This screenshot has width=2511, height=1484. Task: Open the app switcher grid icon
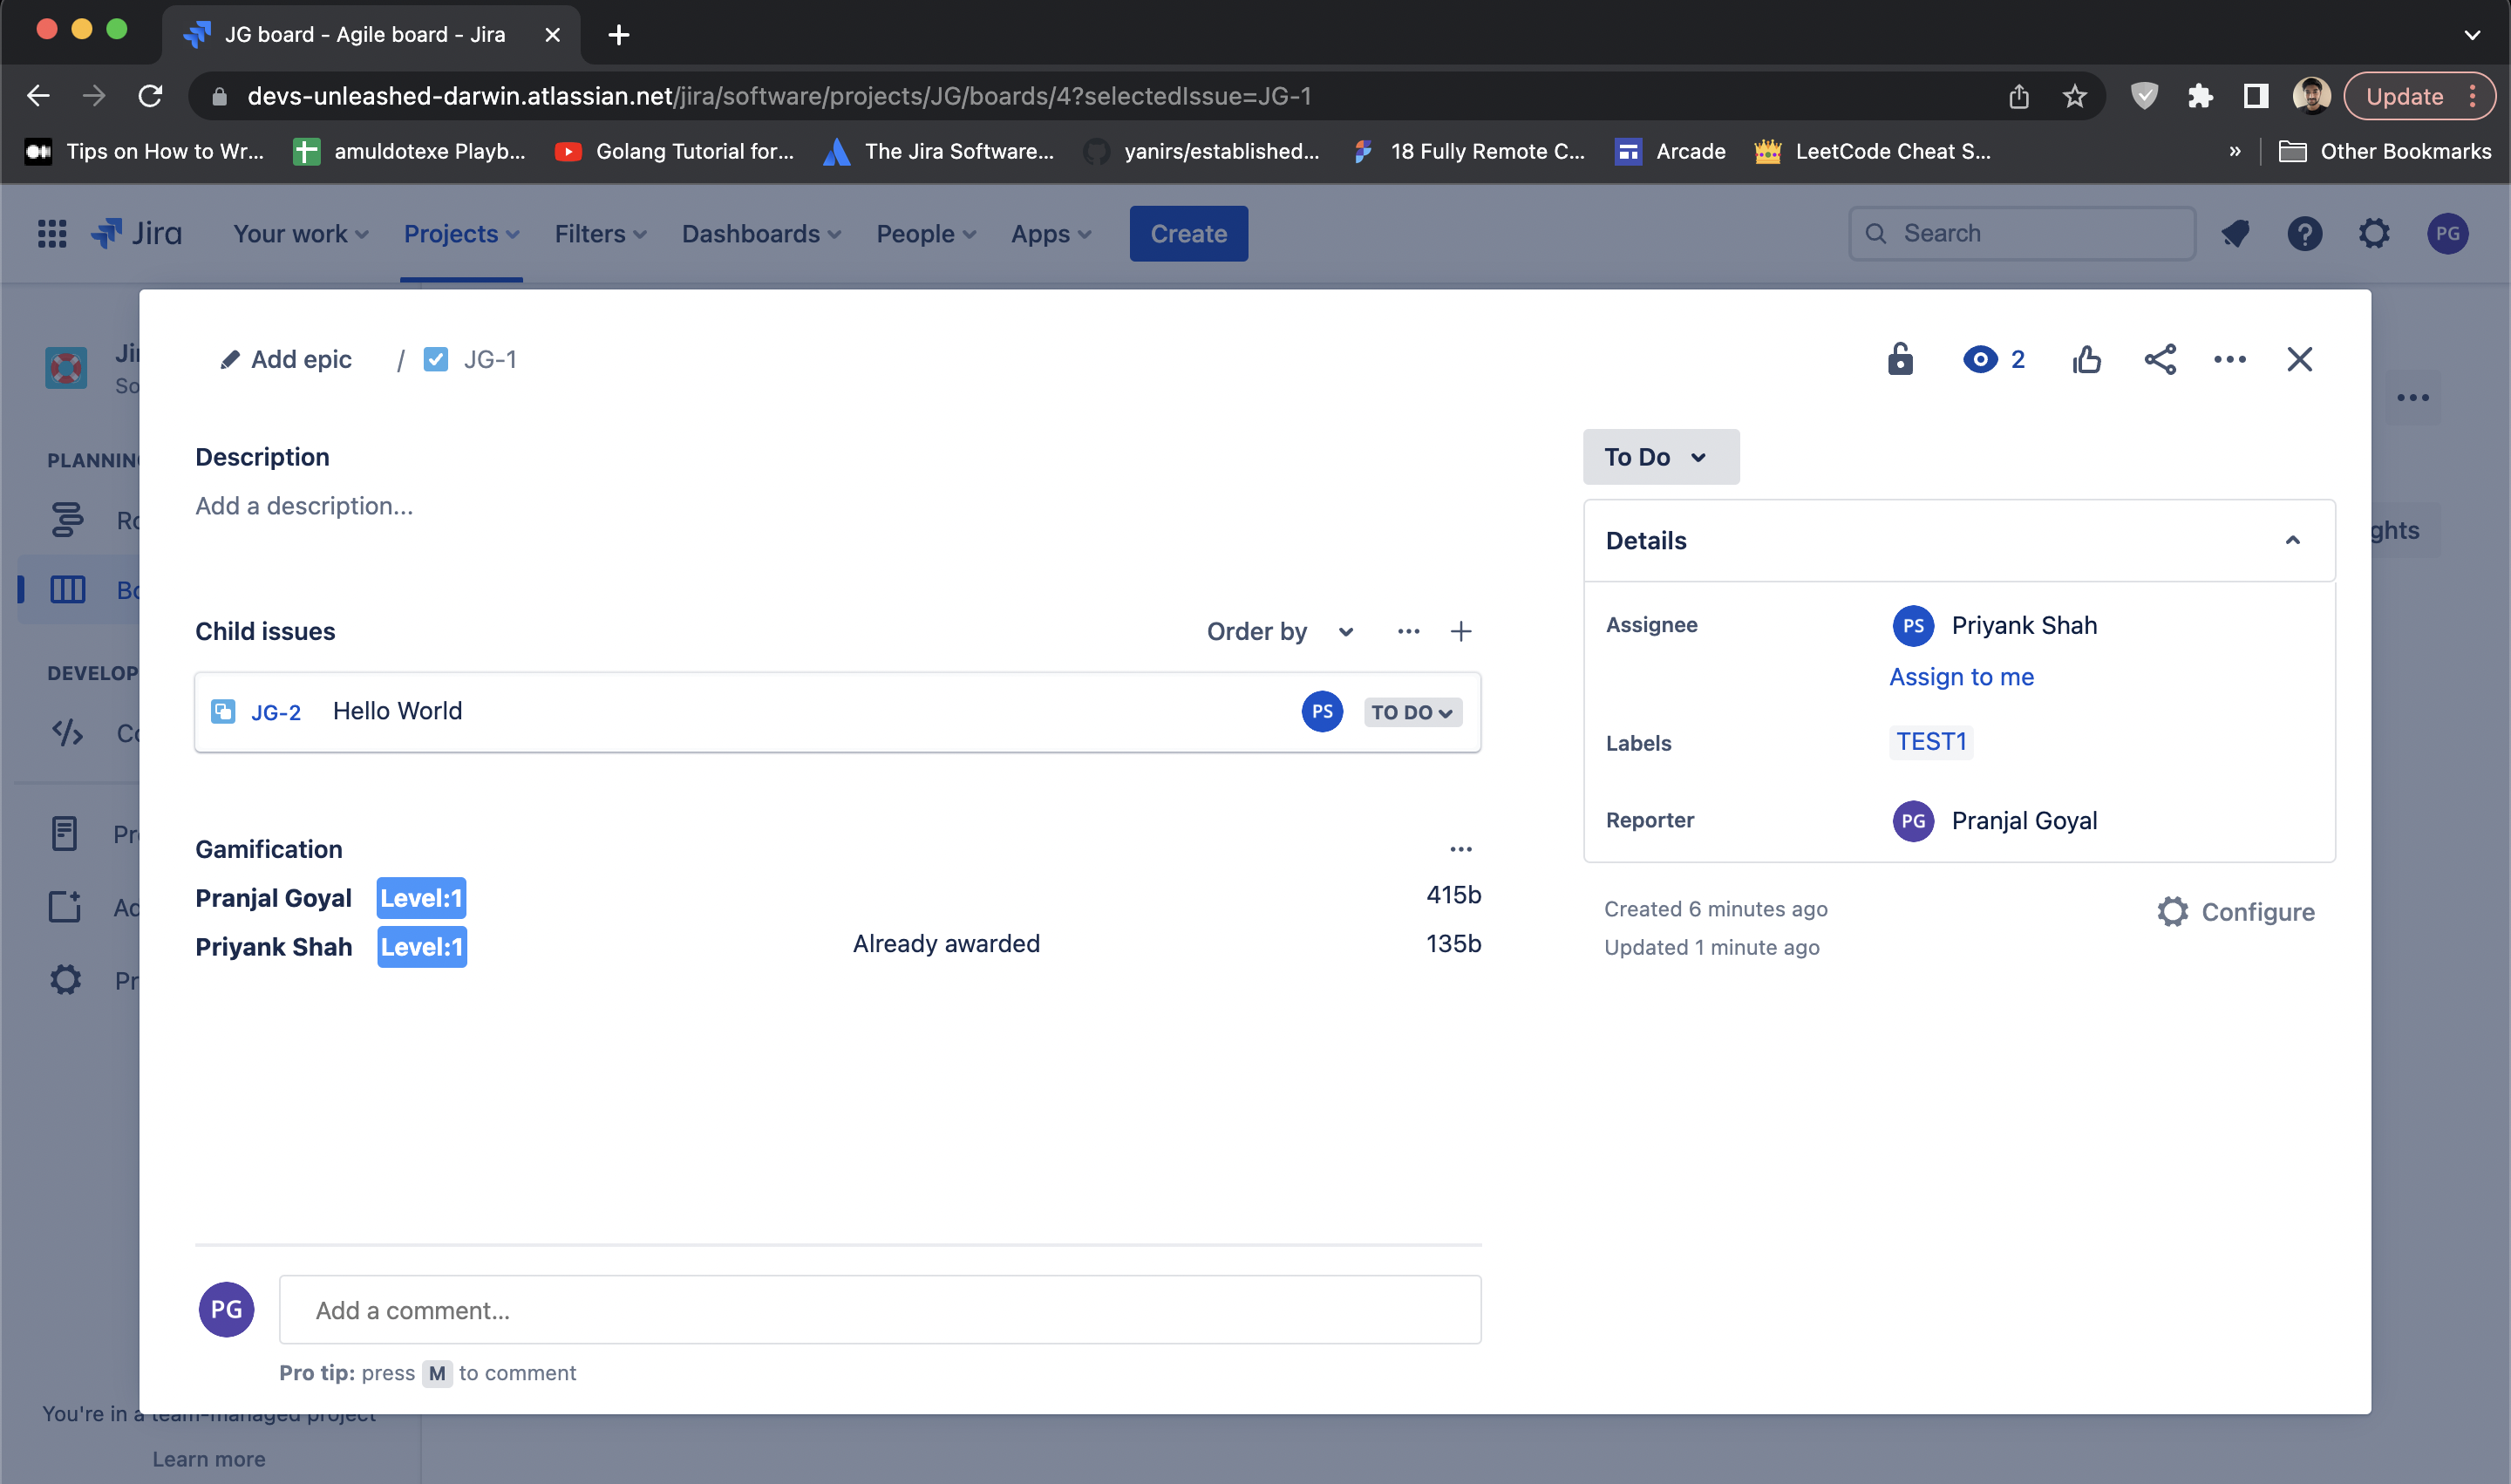click(x=52, y=233)
